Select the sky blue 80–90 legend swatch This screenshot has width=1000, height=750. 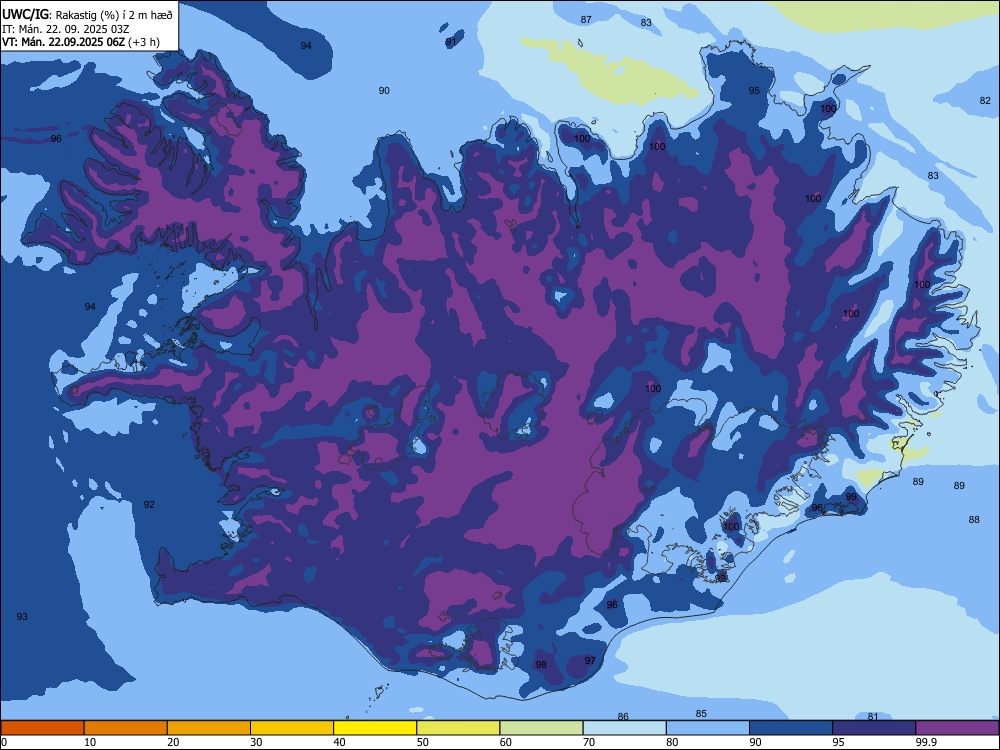tap(708, 728)
